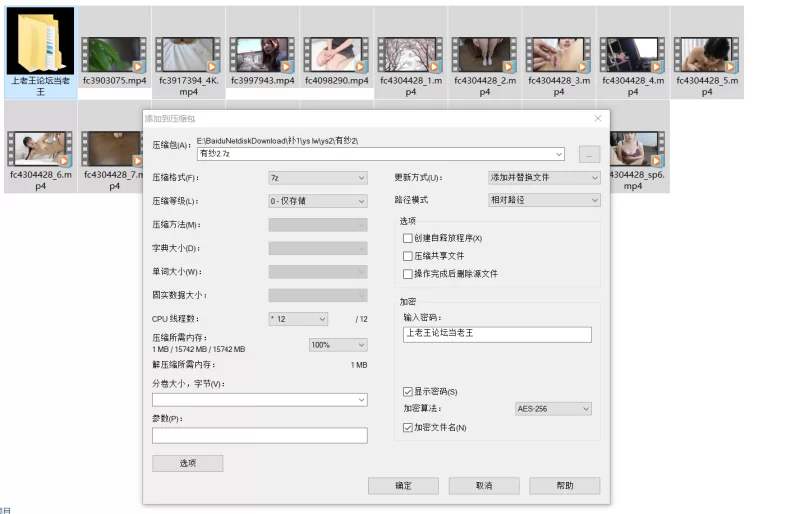Select the fc4304428_6.mp4 file icon
800x514 pixels.
click(40, 148)
